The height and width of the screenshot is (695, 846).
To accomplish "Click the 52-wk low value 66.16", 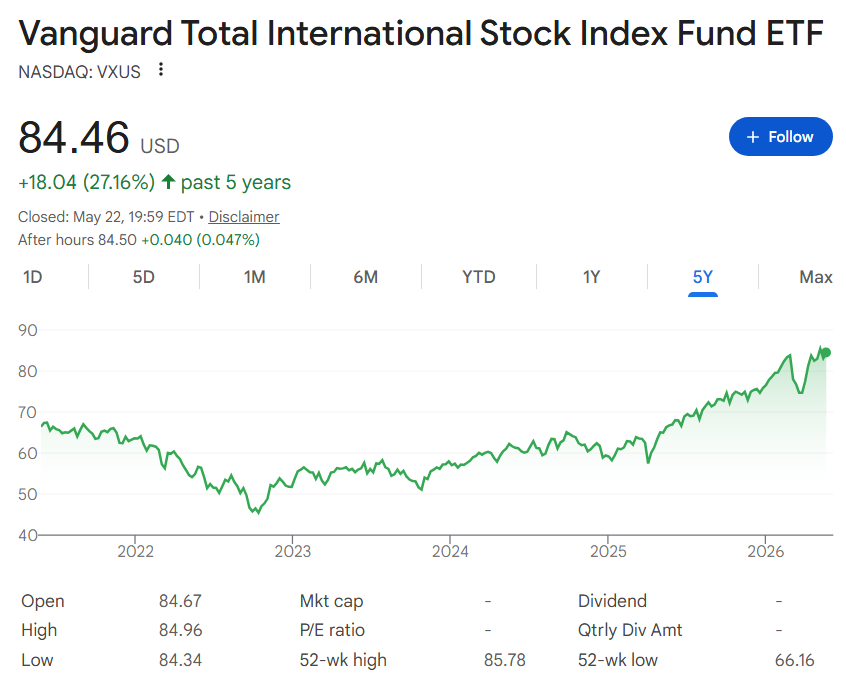I will pyautogui.click(x=795, y=660).
